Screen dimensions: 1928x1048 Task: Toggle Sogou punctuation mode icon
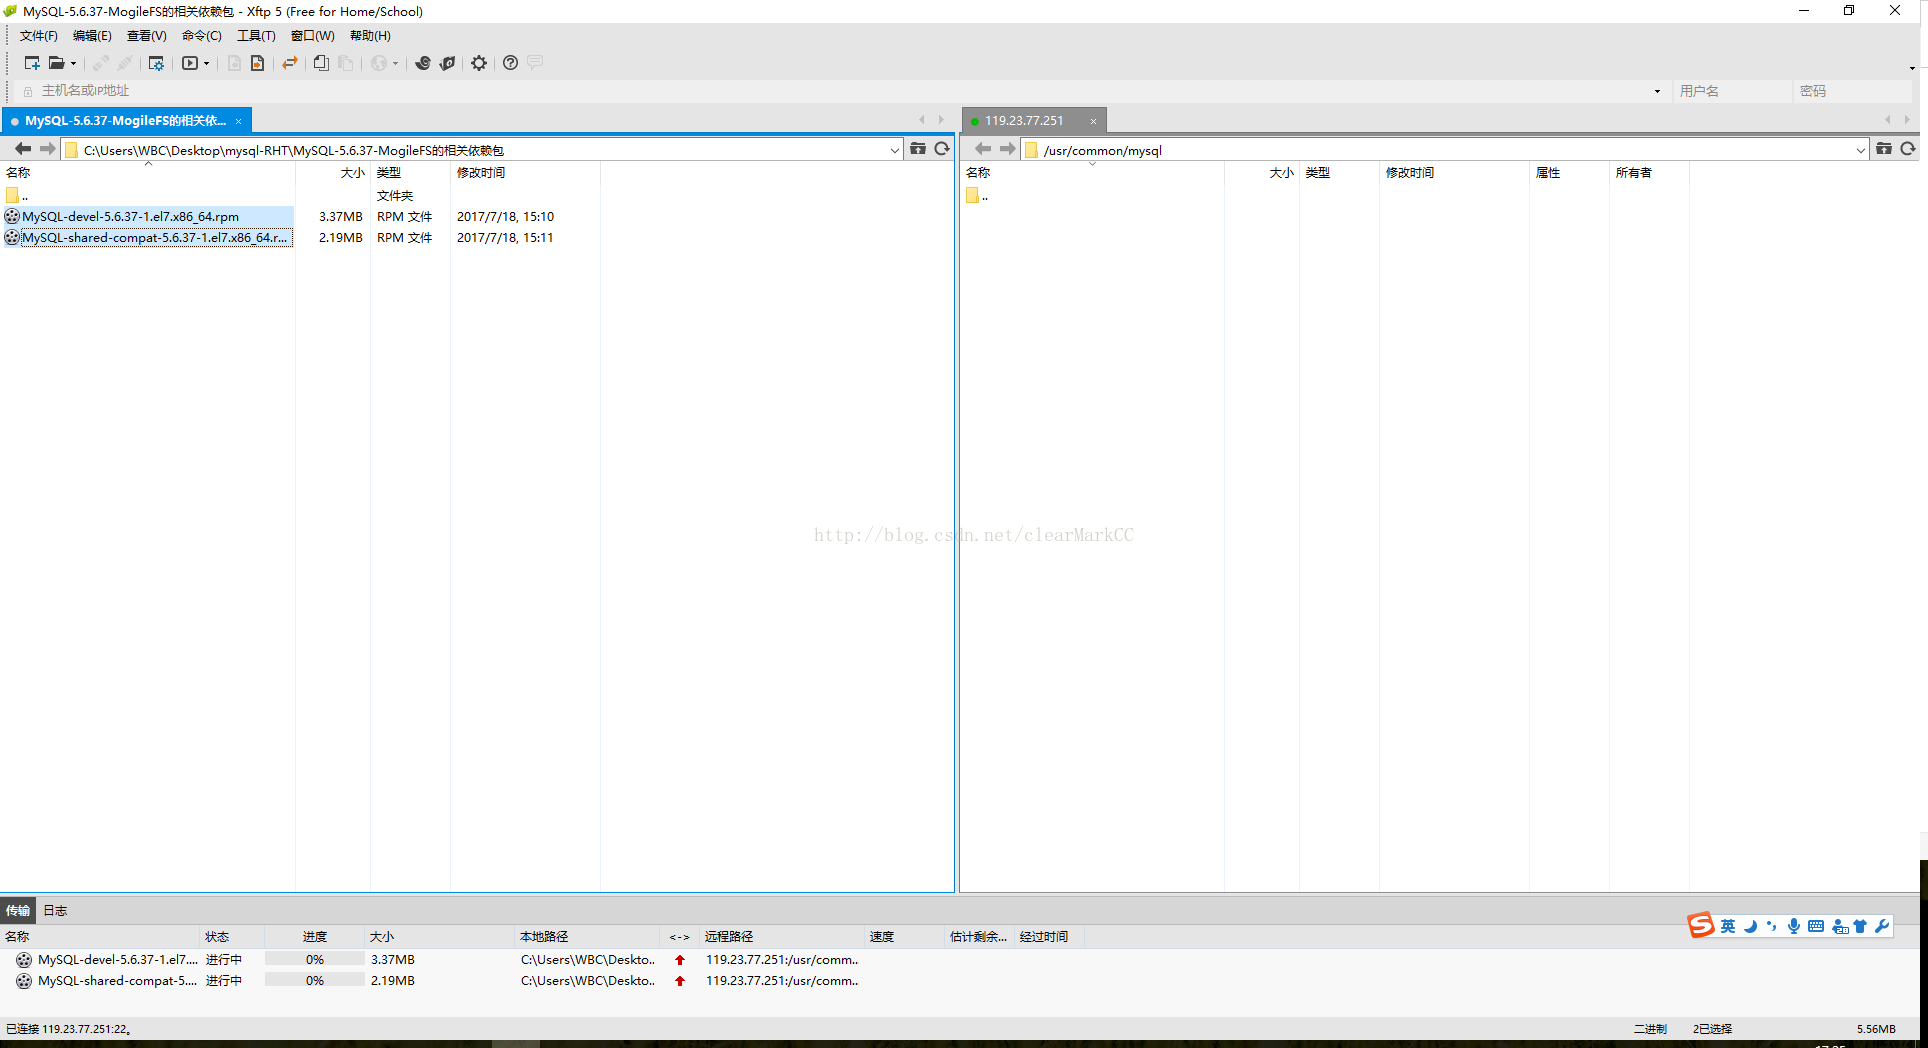pyautogui.click(x=1772, y=926)
